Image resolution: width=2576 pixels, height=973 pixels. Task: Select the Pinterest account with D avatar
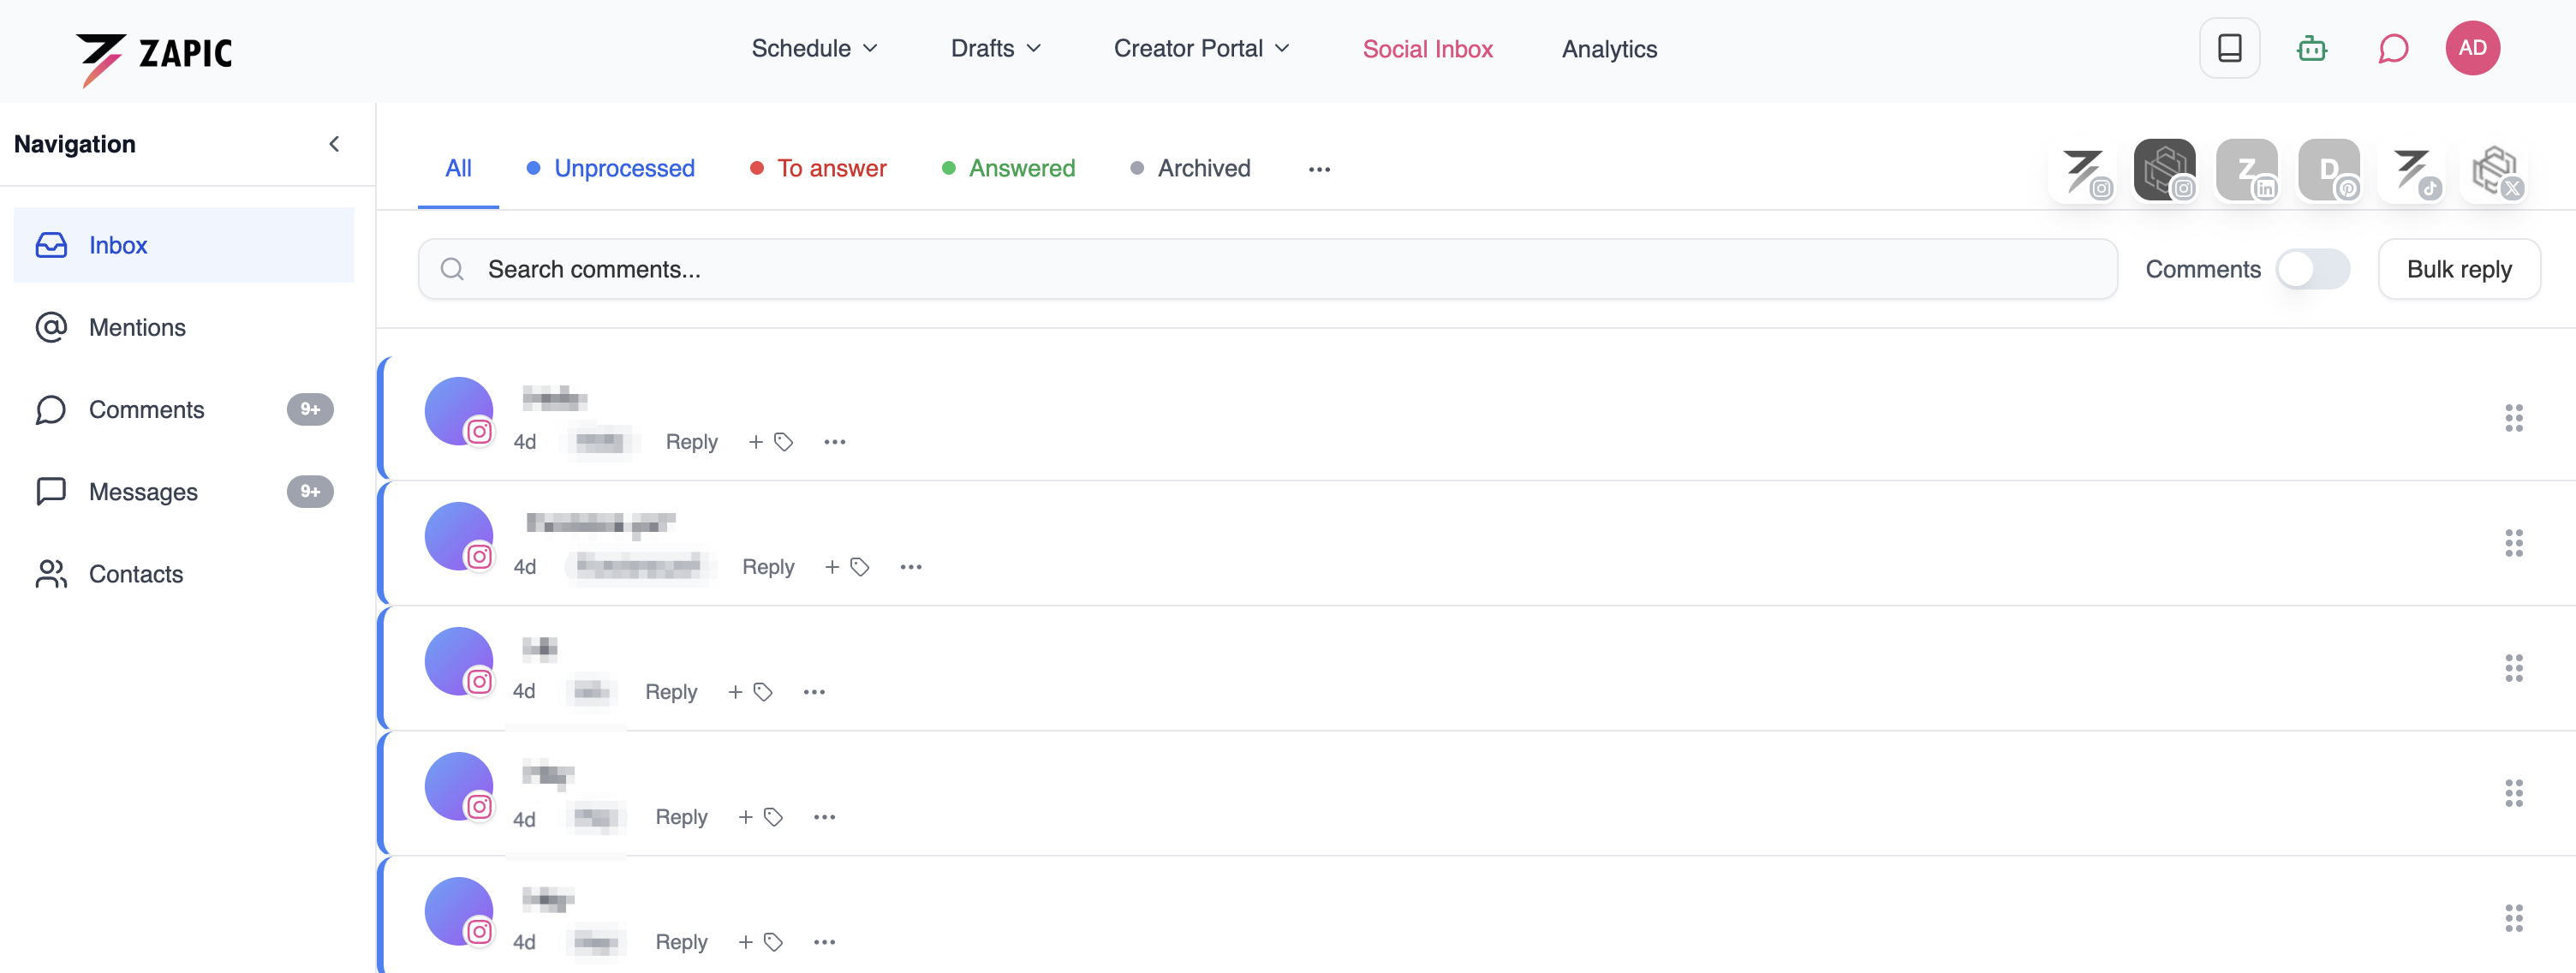[x=2331, y=169]
